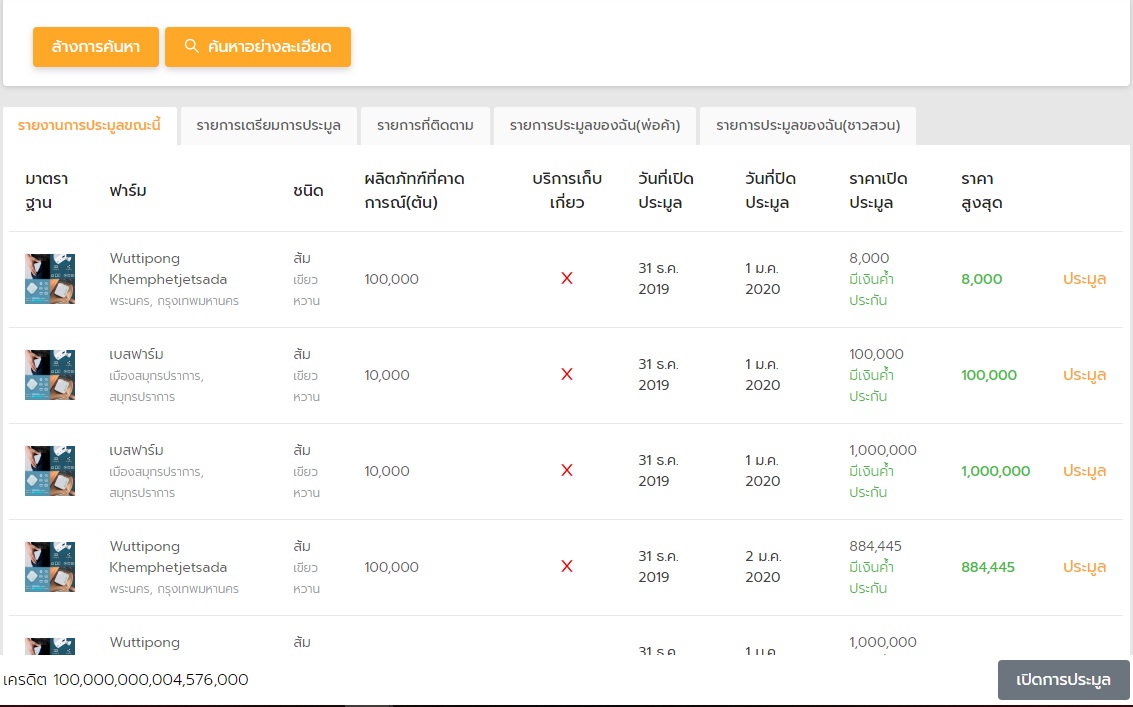Click the ล้างการค้นหา clear search button

coord(96,47)
